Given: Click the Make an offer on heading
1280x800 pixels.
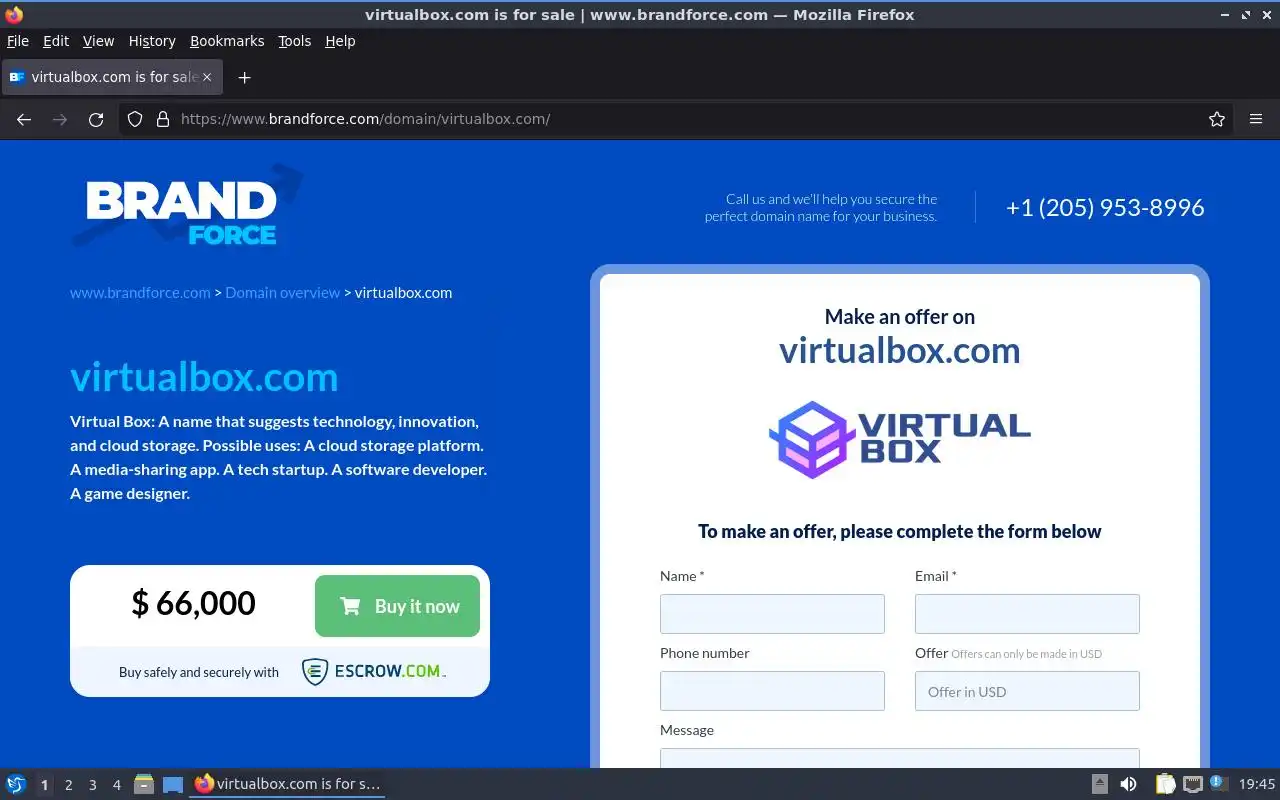Looking at the screenshot, I should click(x=899, y=317).
